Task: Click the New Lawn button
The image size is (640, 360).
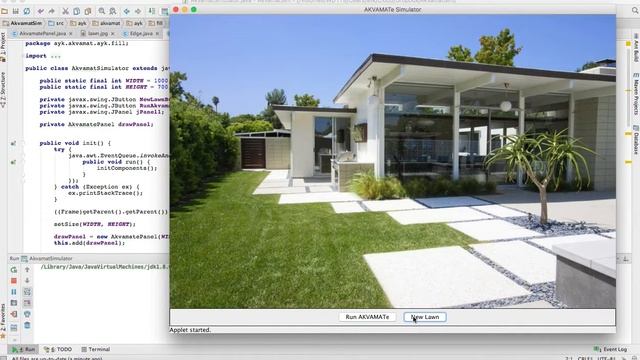Action: coord(425,317)
